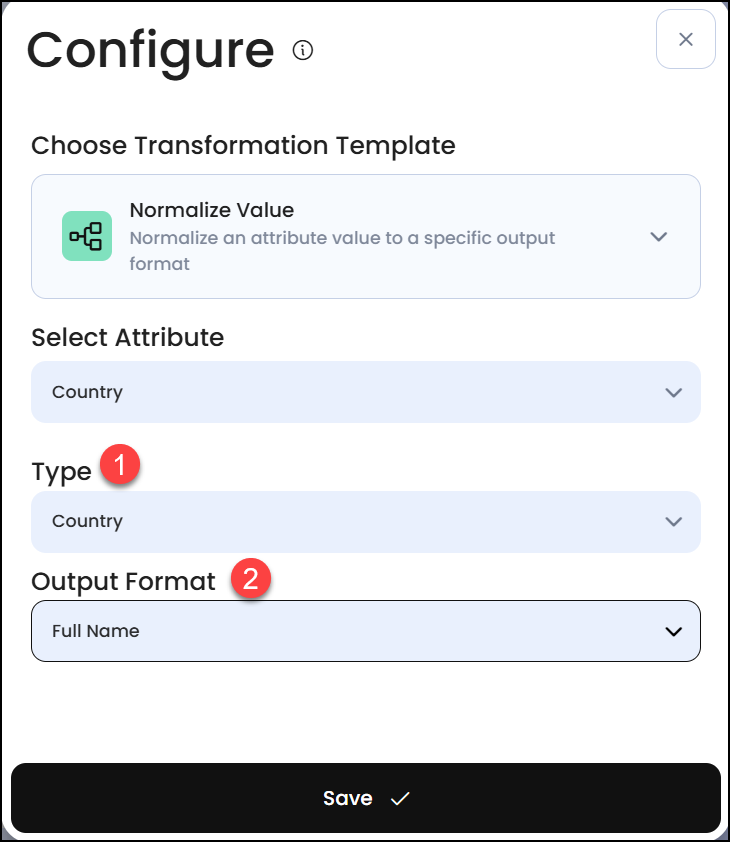Screen dimensions: 730x842
Task: Click the Choose Transformation Template label
Action: pyautogui.click(x=243, y=145)
